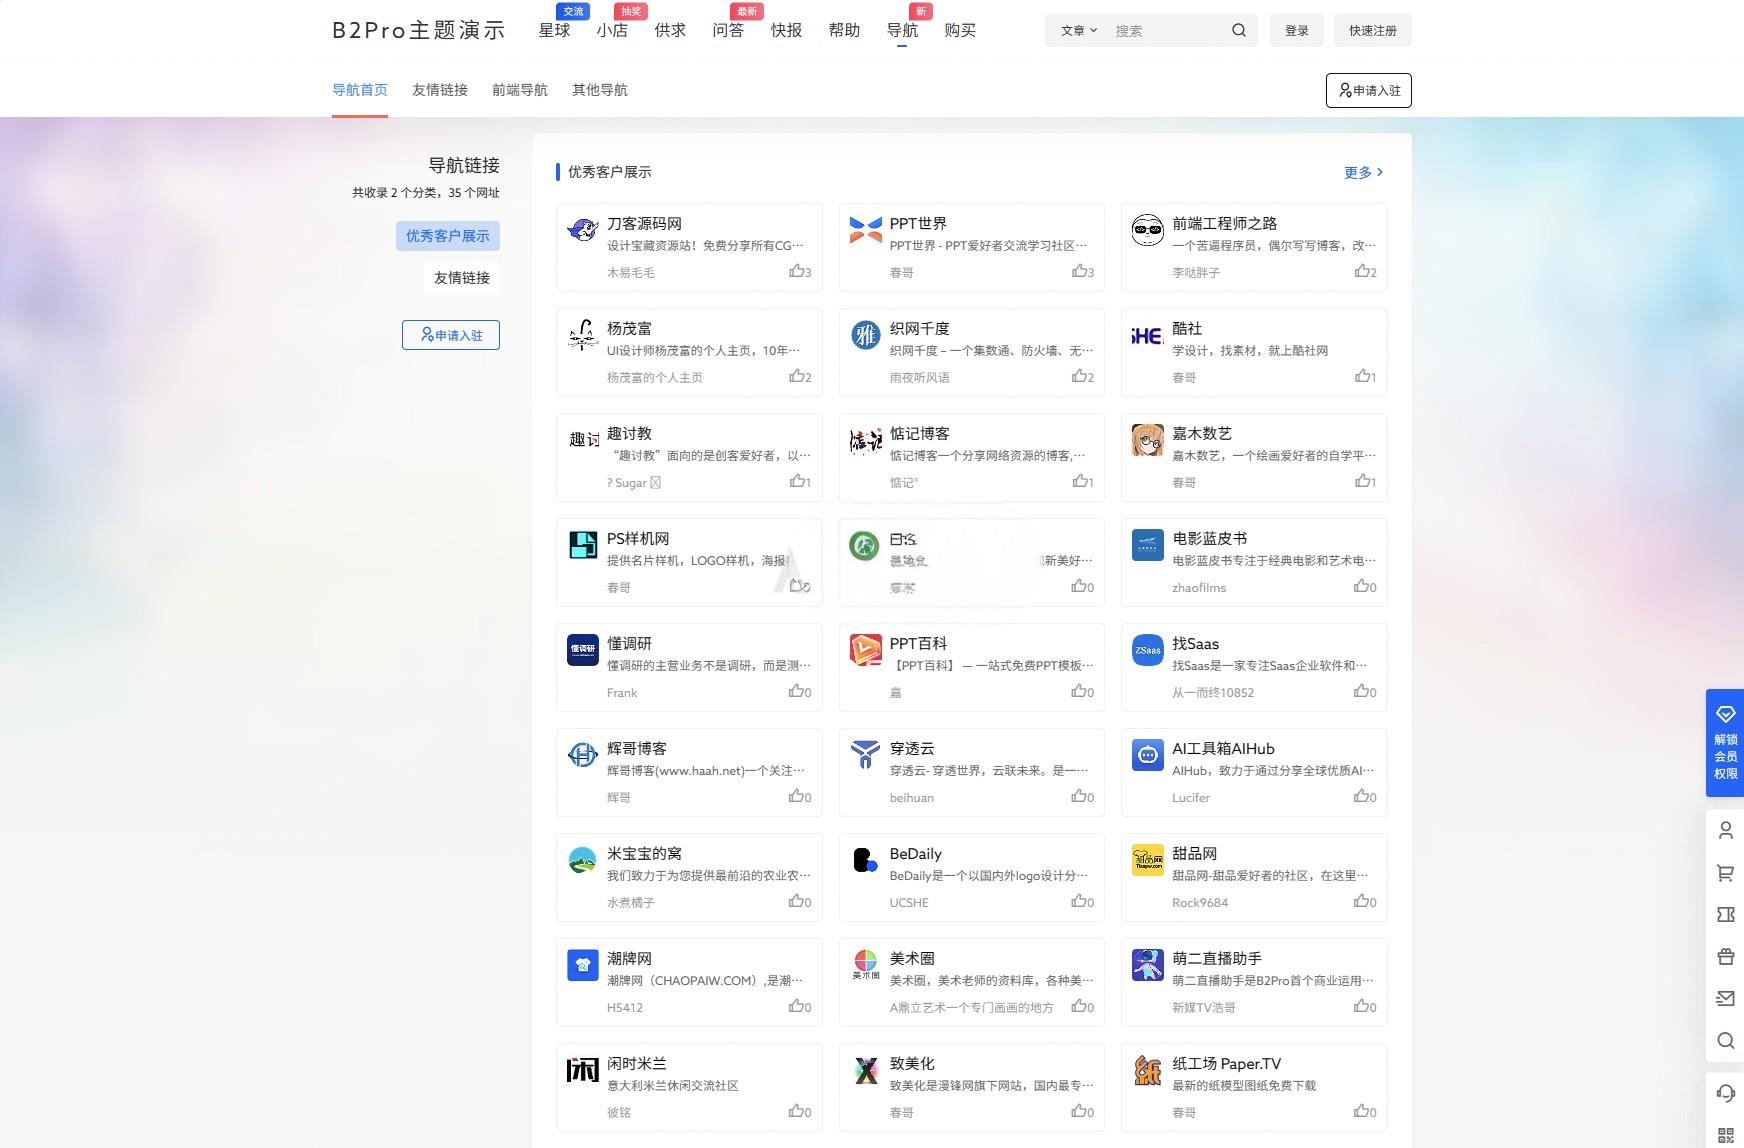This screenshot has height=1148, width=1744.
Task: Like the 织网千度 card thumbs-up
Action: click(x=1083, y=377)
